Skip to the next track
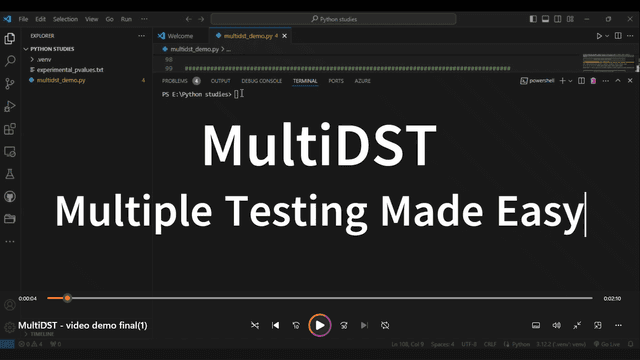Viewport: 640px width, 360px height. 364,325
